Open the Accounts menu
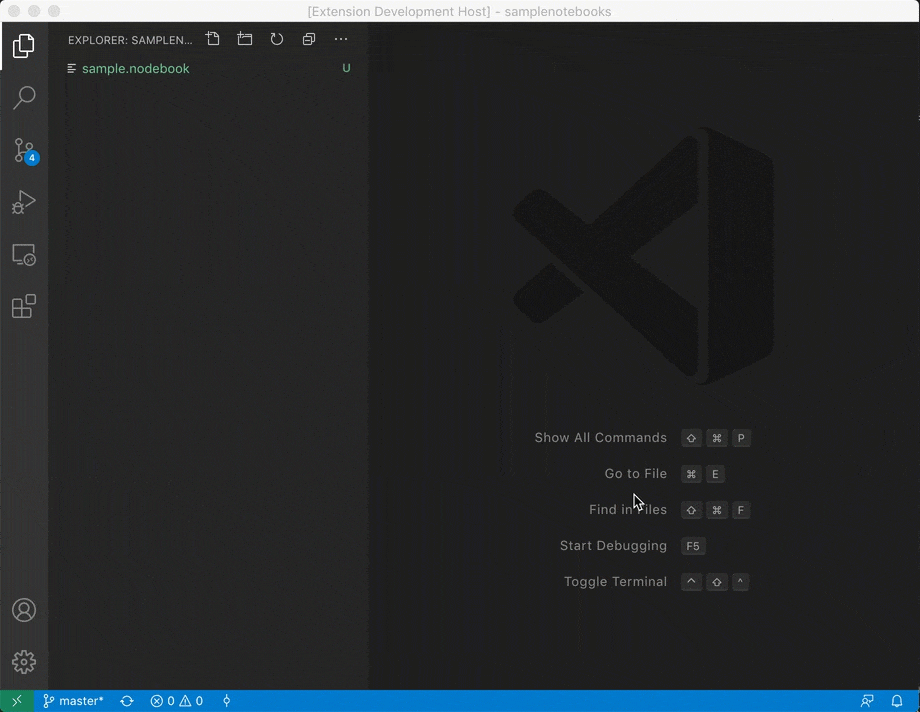920x712 pixels. coord(24,610)
